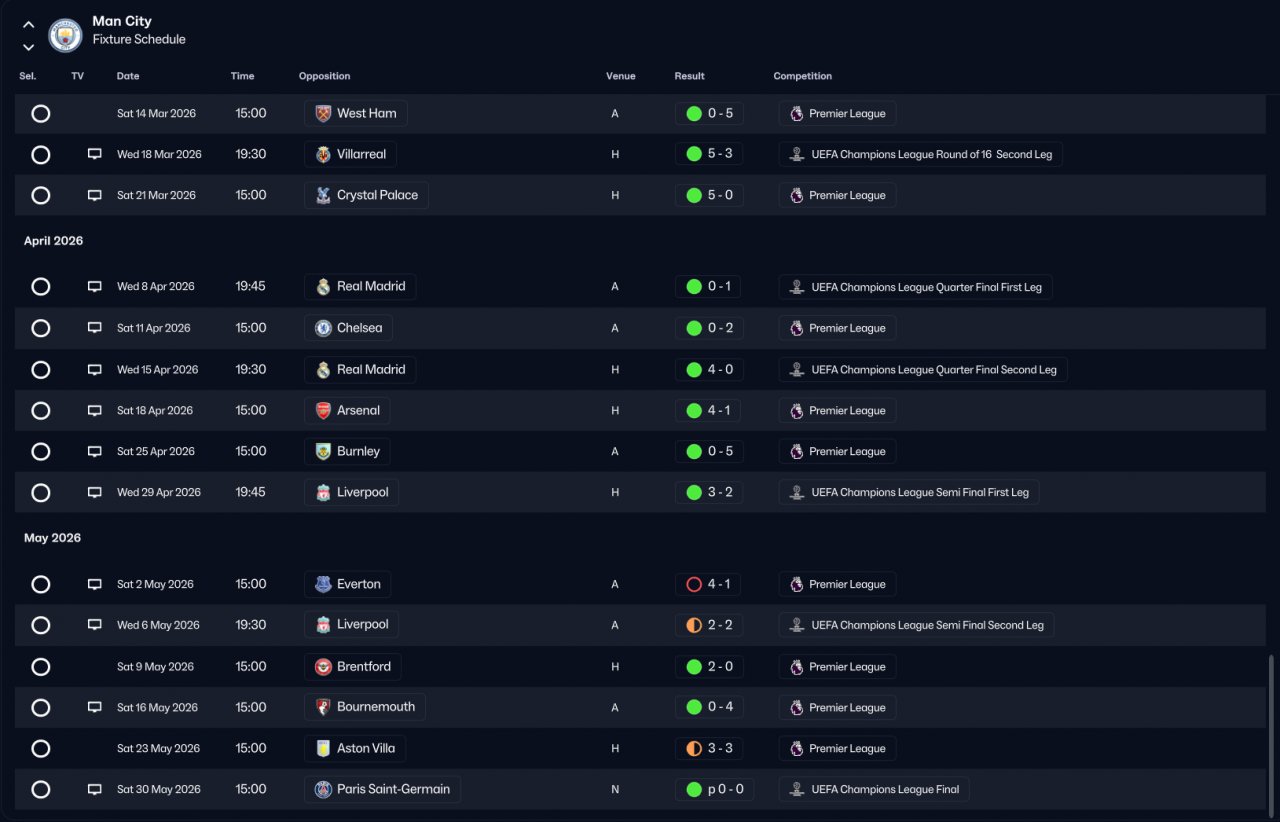Click the TV icon for the Villarreal match
This screenshot has height=822, width=1280.
pos(95,154)
